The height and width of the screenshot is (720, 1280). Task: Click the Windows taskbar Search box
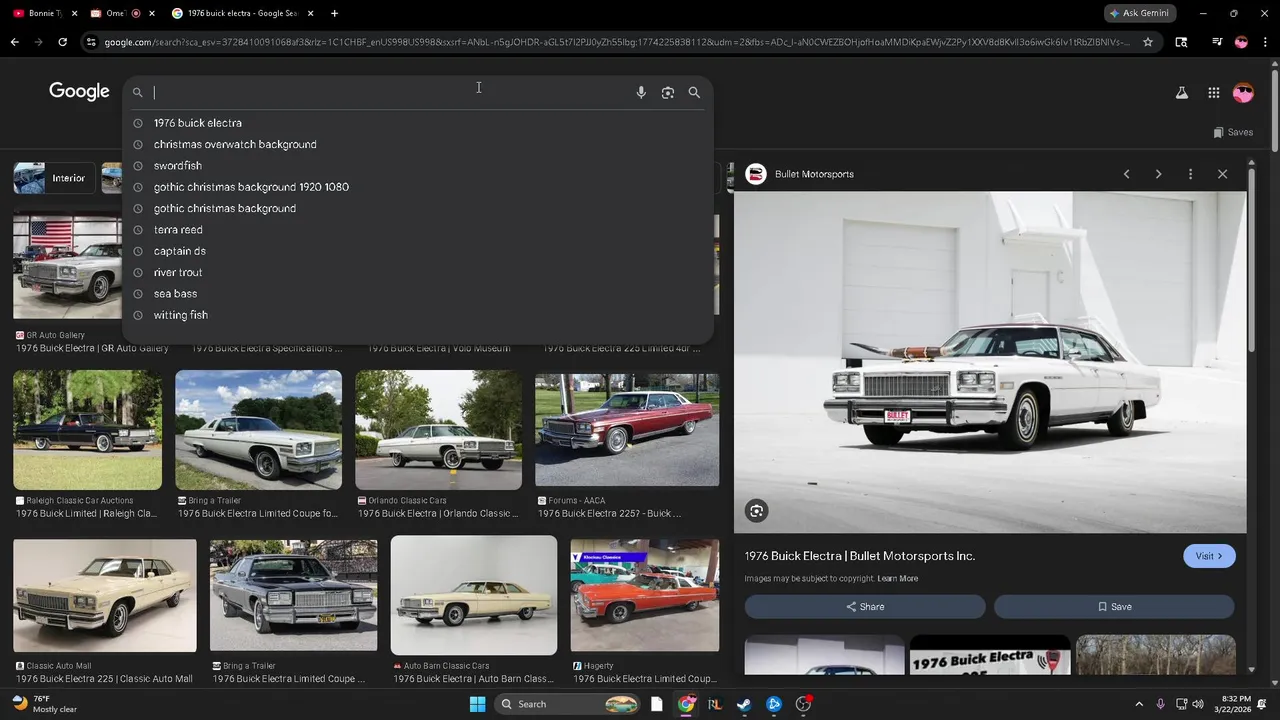pos(568,704)
